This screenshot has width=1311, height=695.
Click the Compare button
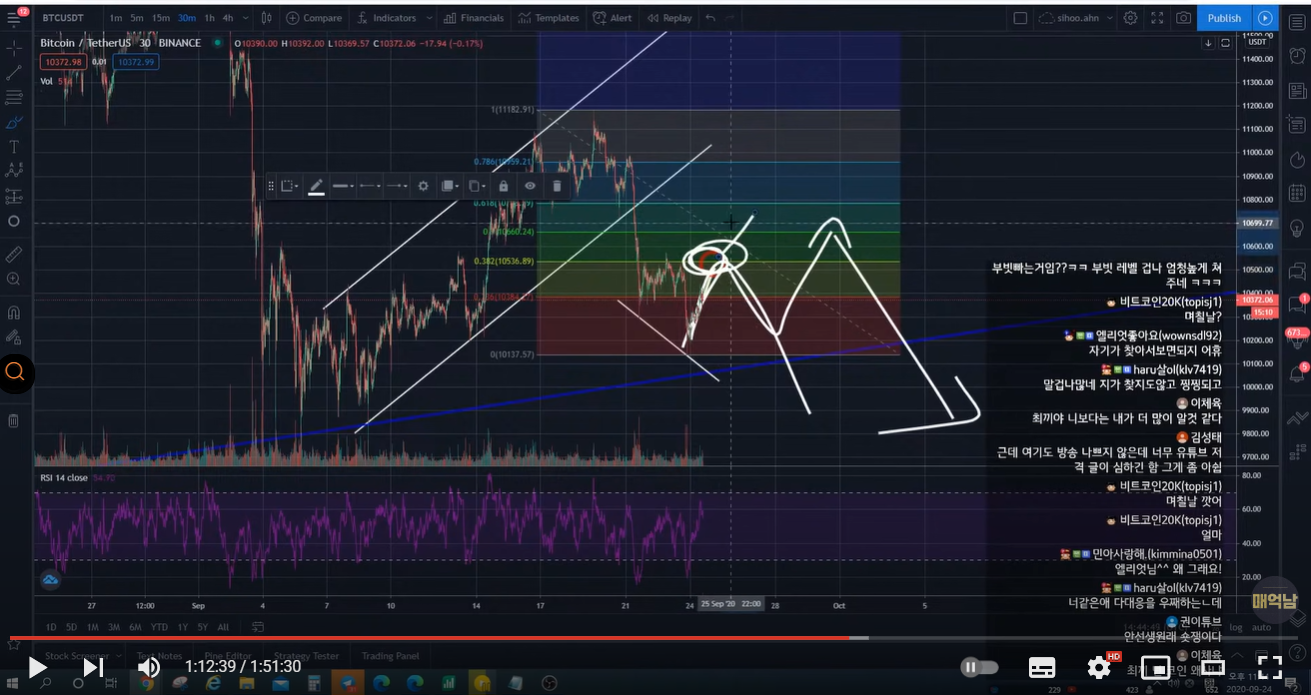click(x=313, y=18)
